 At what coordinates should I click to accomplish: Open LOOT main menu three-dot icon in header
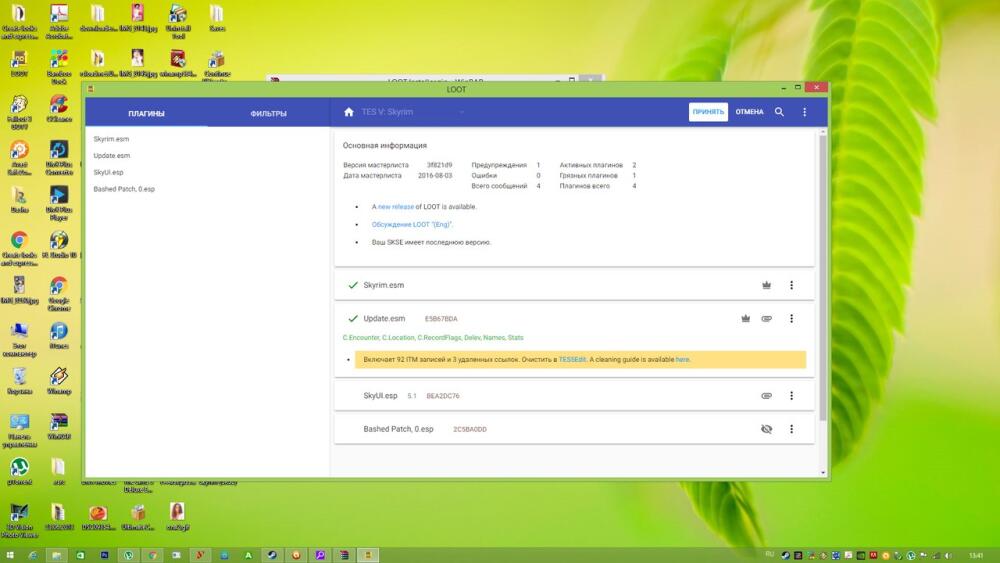pyautogui.click(x=804, y=112)
